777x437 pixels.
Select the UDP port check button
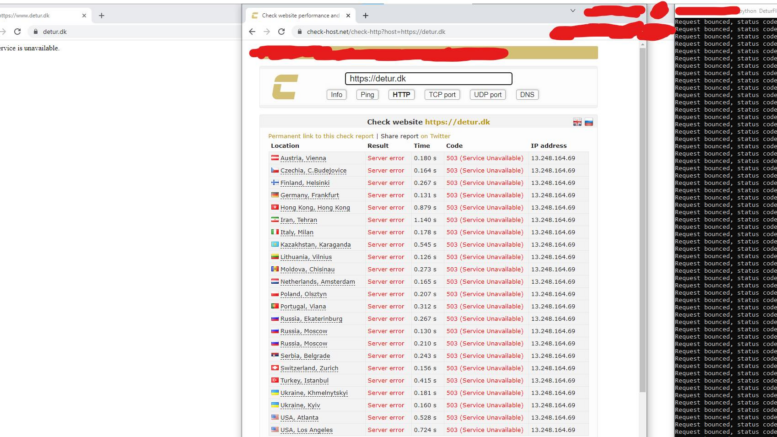coord(488,95)
